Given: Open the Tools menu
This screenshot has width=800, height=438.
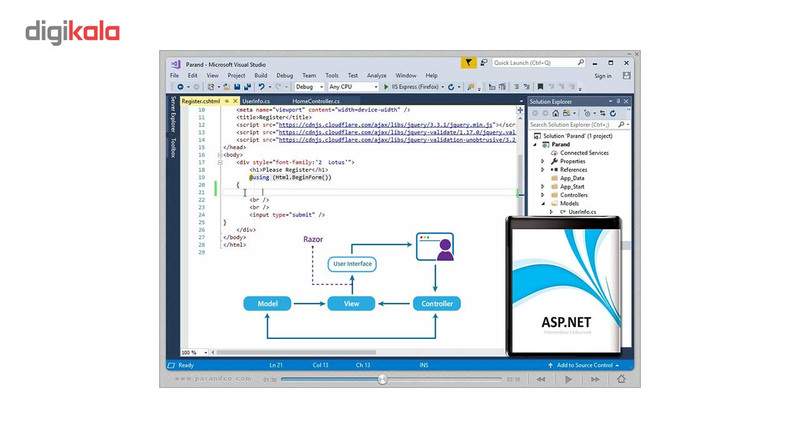Looking at the screenshot, I should pyautogui.click(x=332, y=76).
